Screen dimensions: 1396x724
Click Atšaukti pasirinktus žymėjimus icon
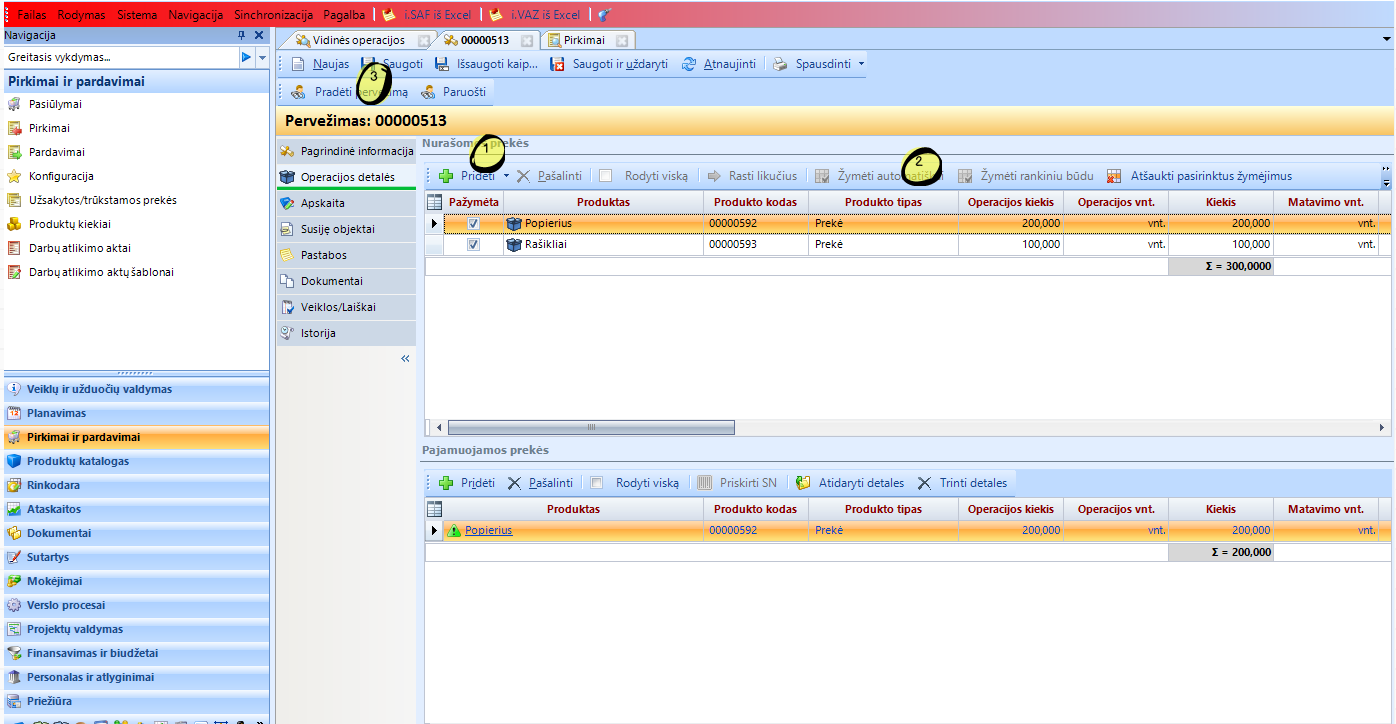point(1114,176)
